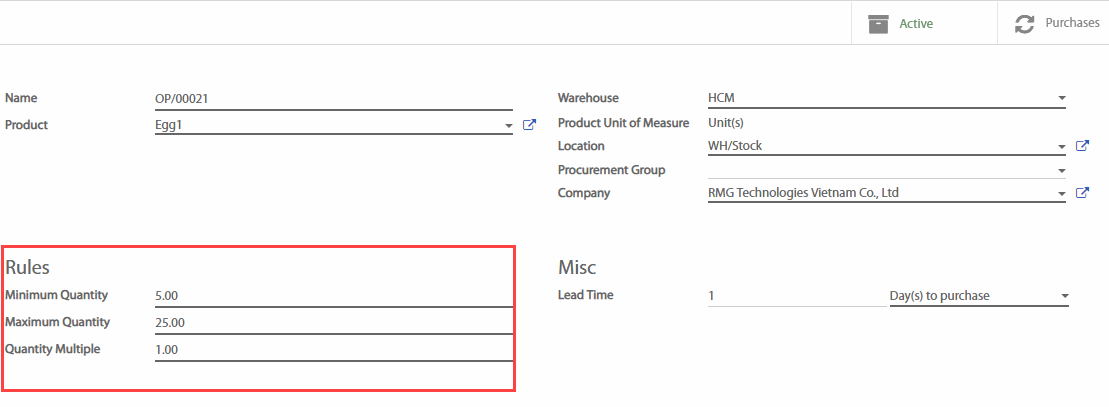The width and height of the screenshot is (1109, 407).
Task: Click the archive box icon next to Active
Action: [878, 23]
